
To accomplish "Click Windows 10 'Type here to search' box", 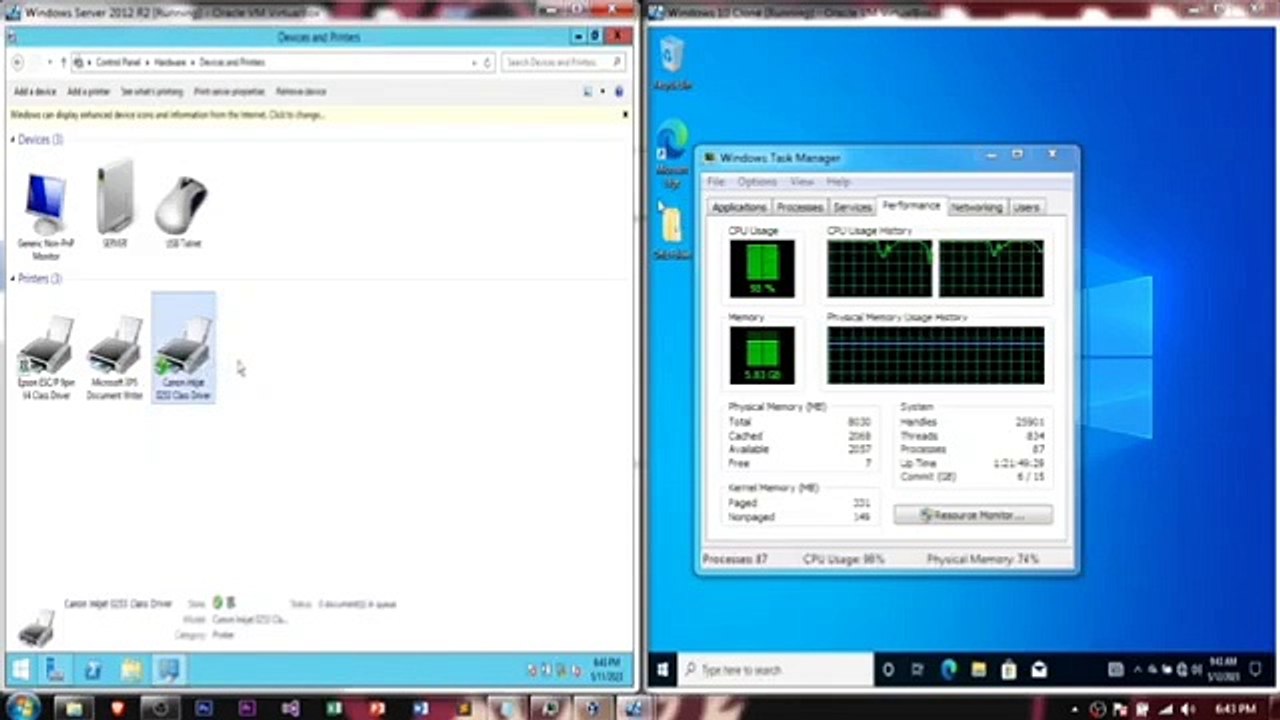I will point(776,669).
